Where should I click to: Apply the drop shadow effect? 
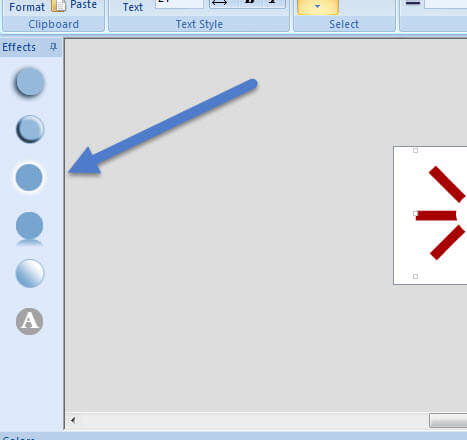tap(29, 82)
